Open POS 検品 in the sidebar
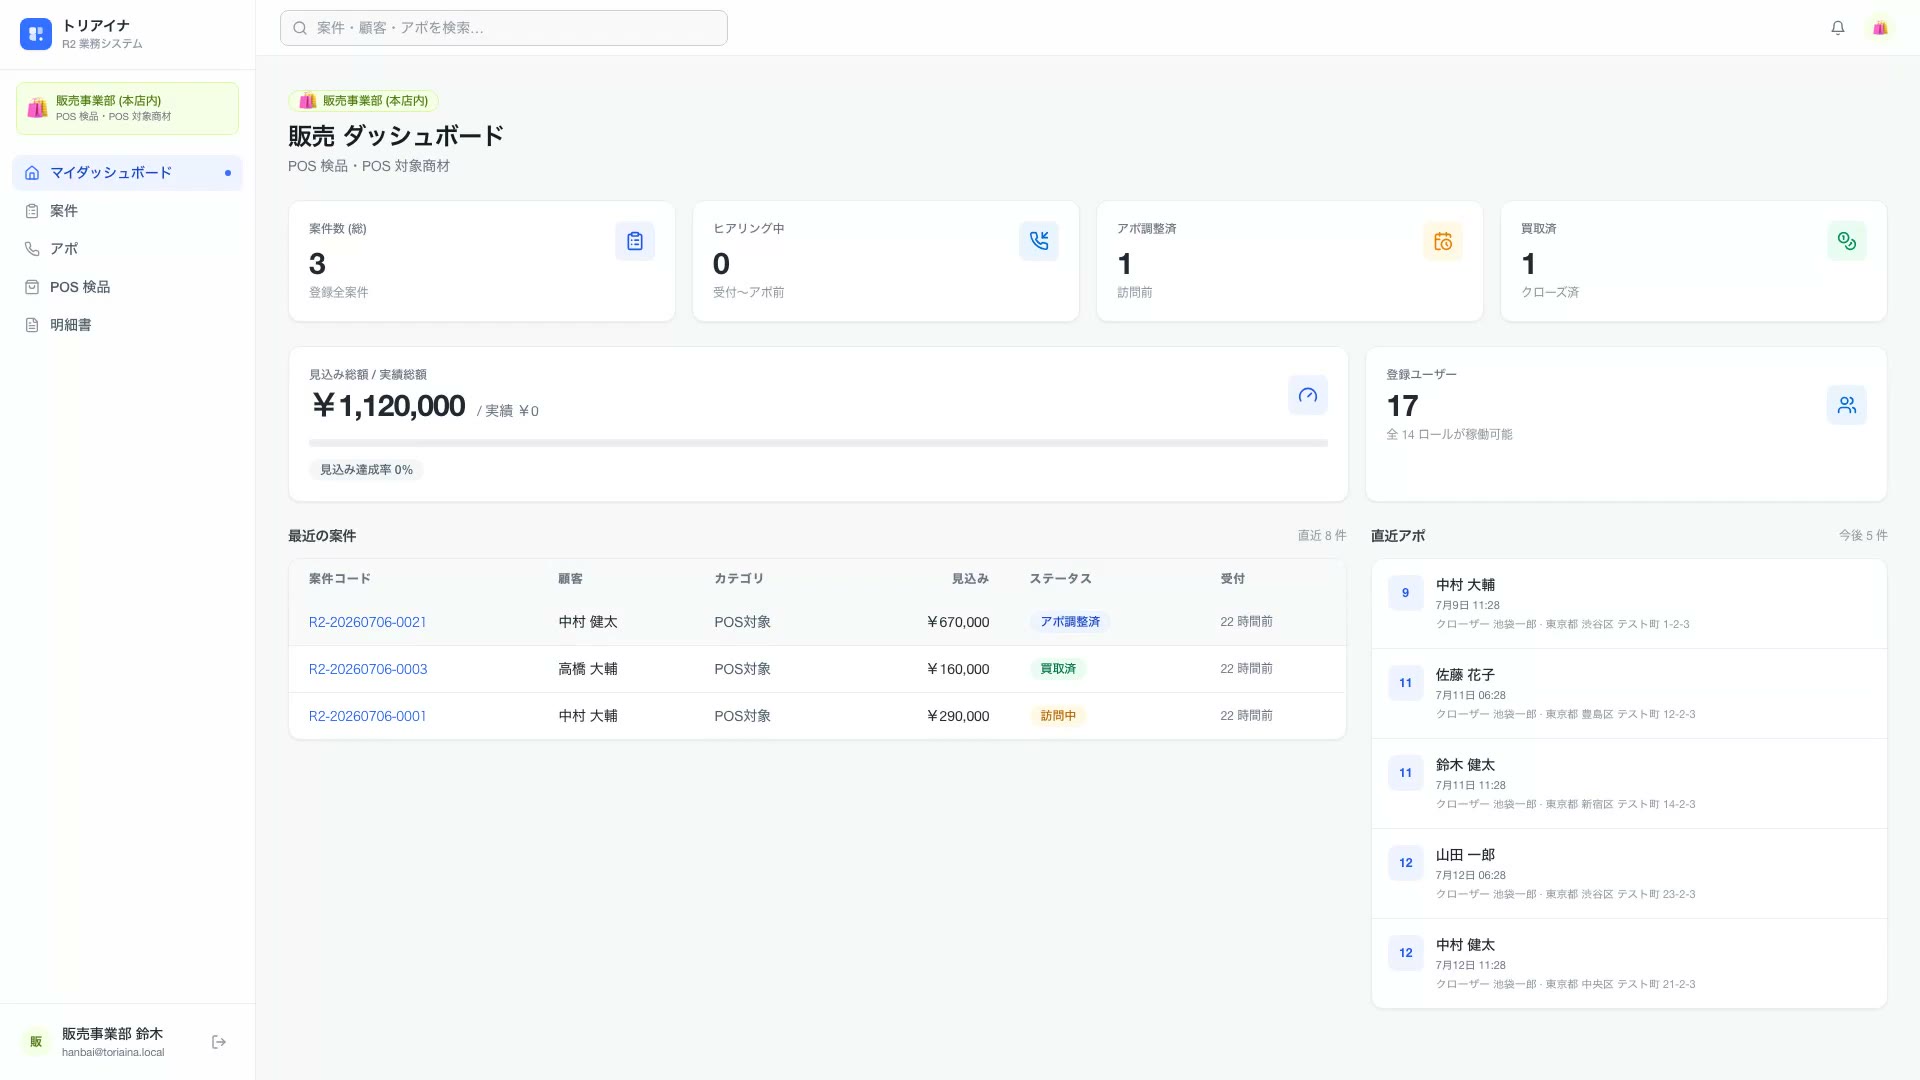1920x1080 pixels. coord(127,287)
